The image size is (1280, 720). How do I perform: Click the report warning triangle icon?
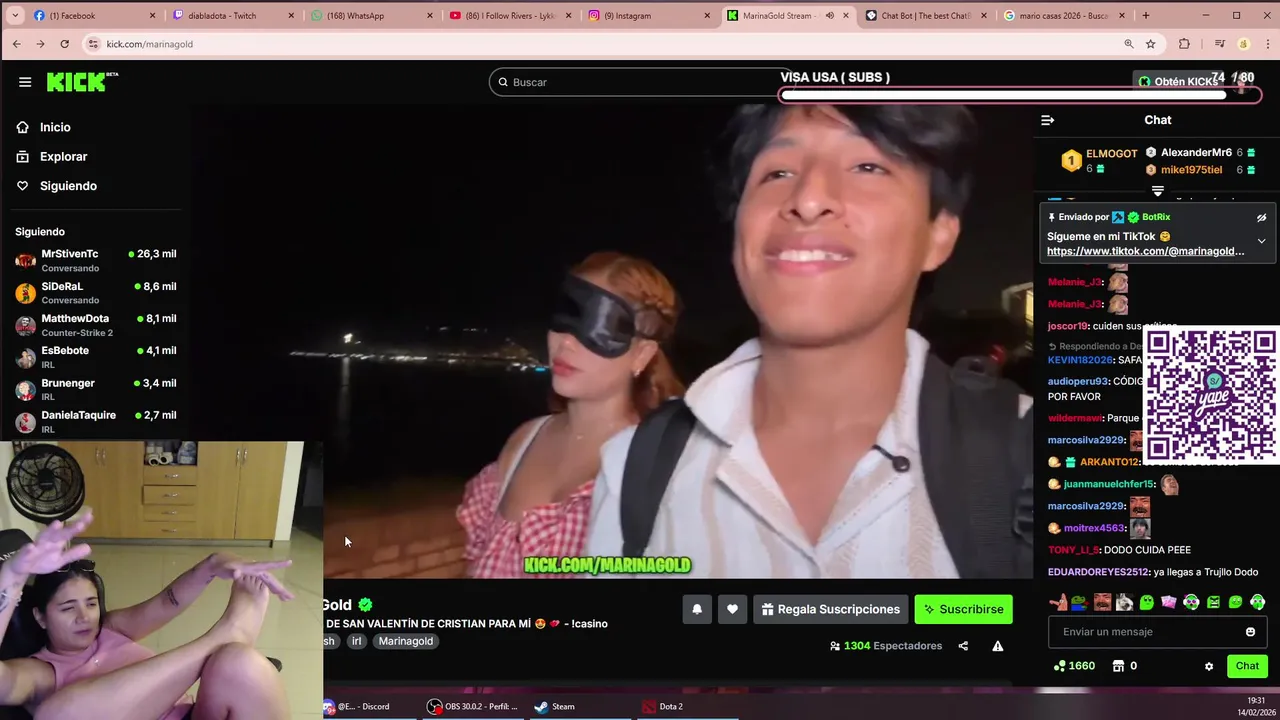997,646
